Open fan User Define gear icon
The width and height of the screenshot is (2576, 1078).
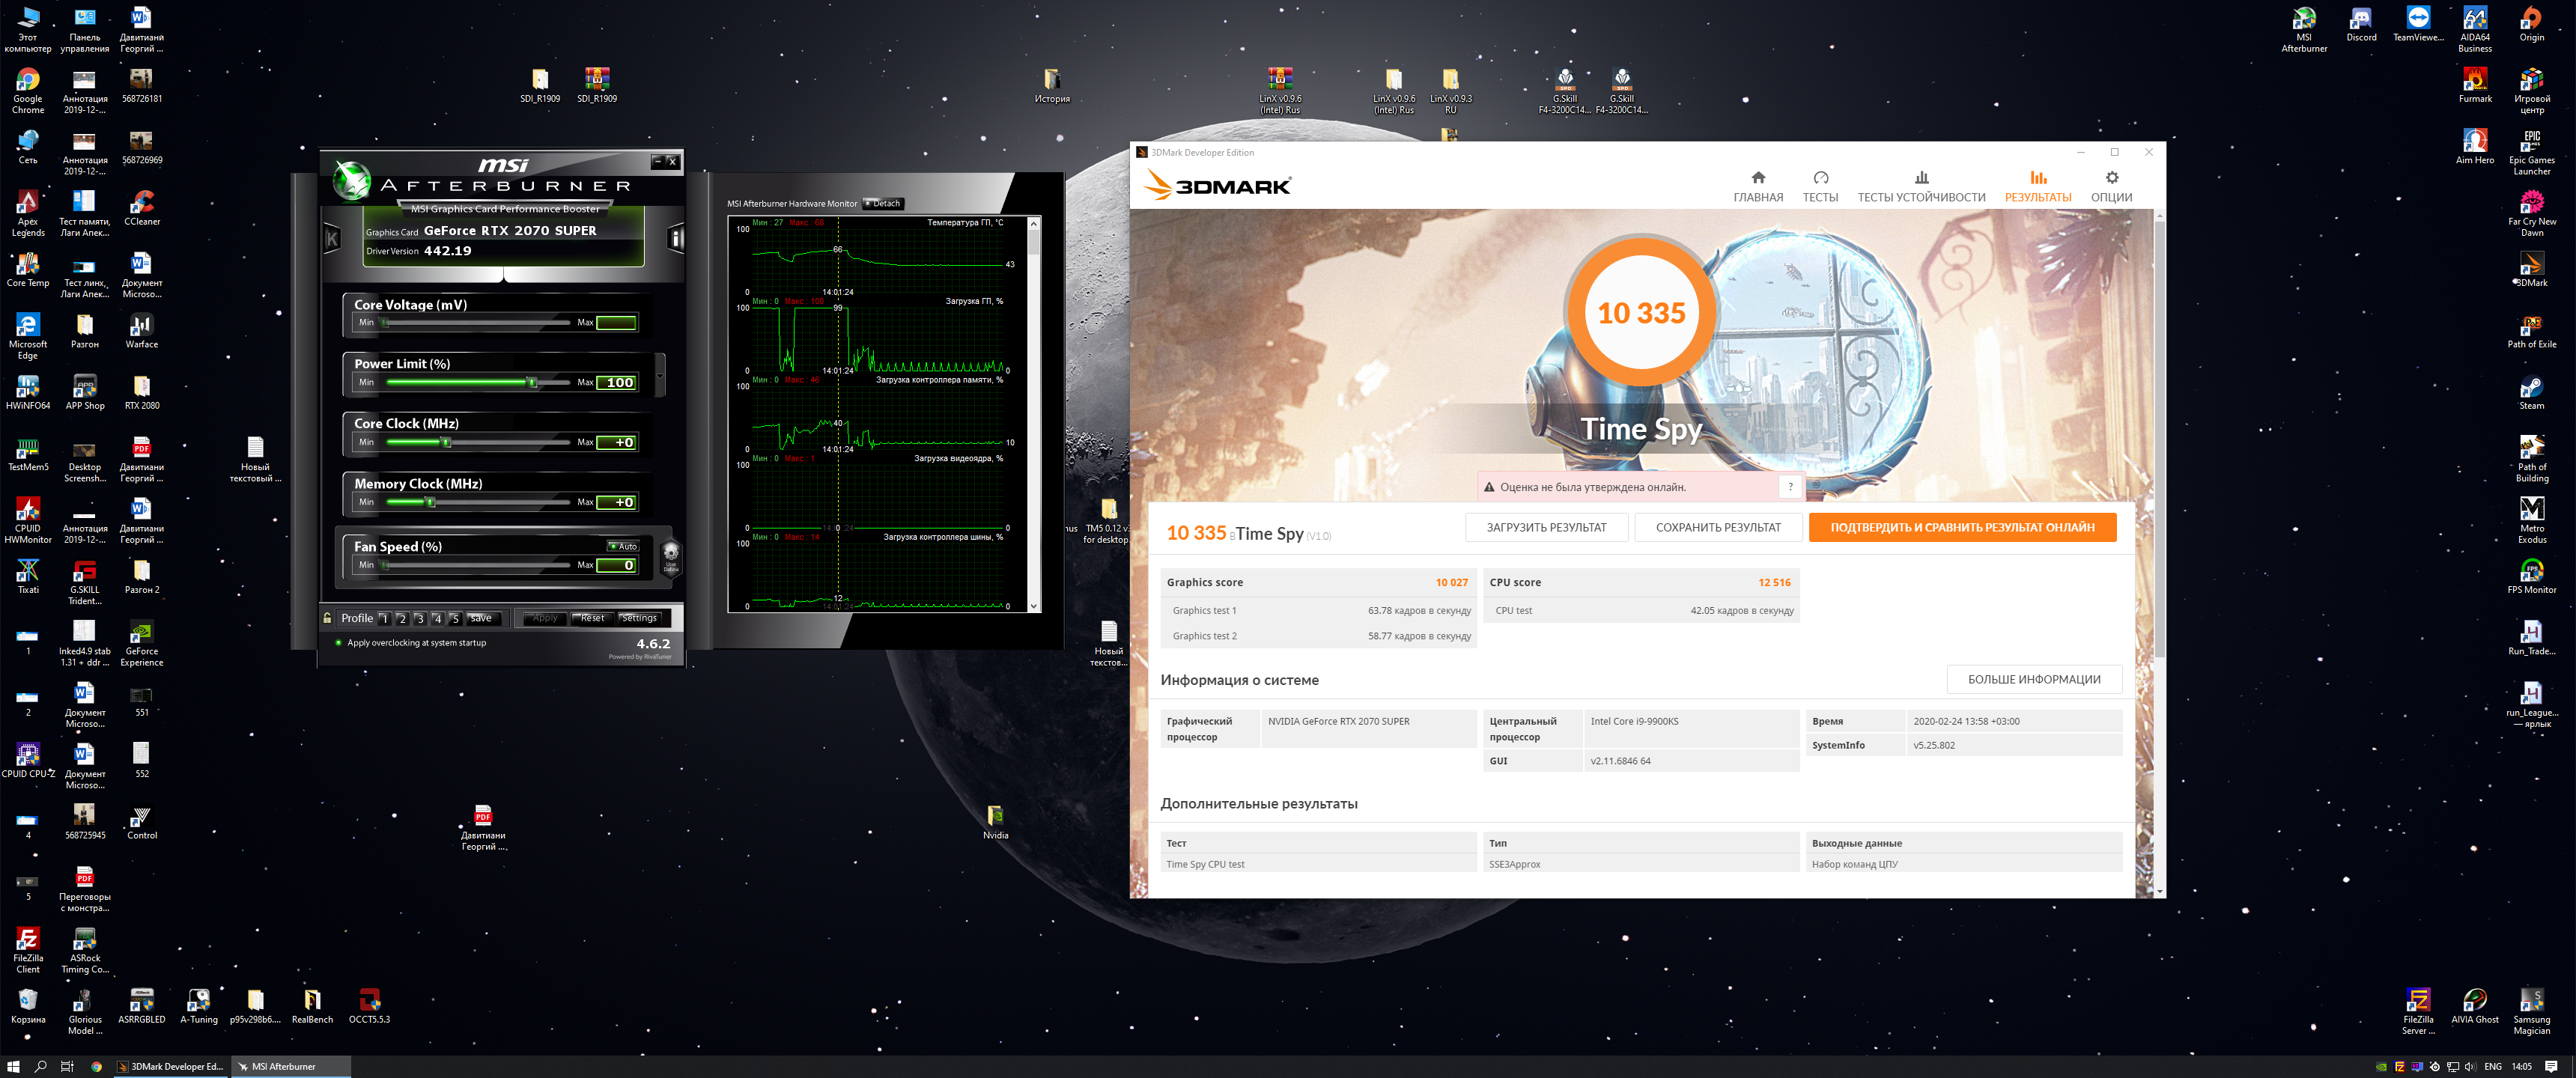[671, 553]
